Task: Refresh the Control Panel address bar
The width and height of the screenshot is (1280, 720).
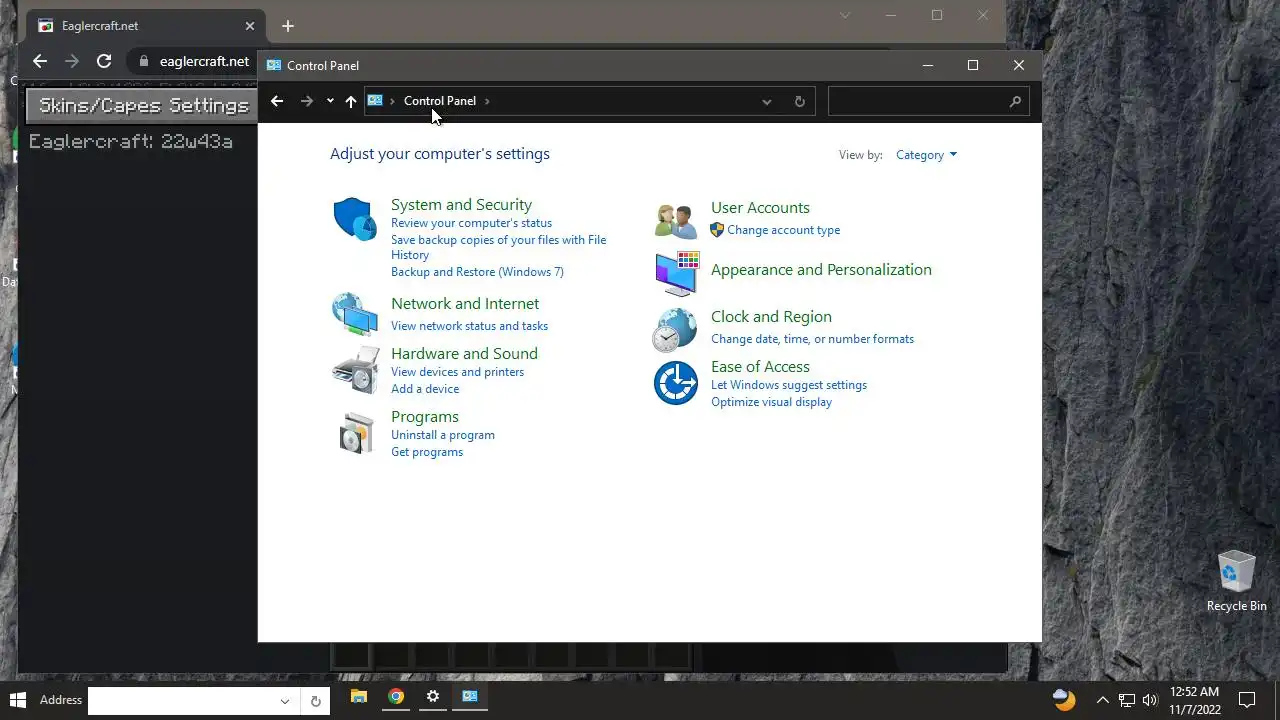Action: tap(799, 101)
